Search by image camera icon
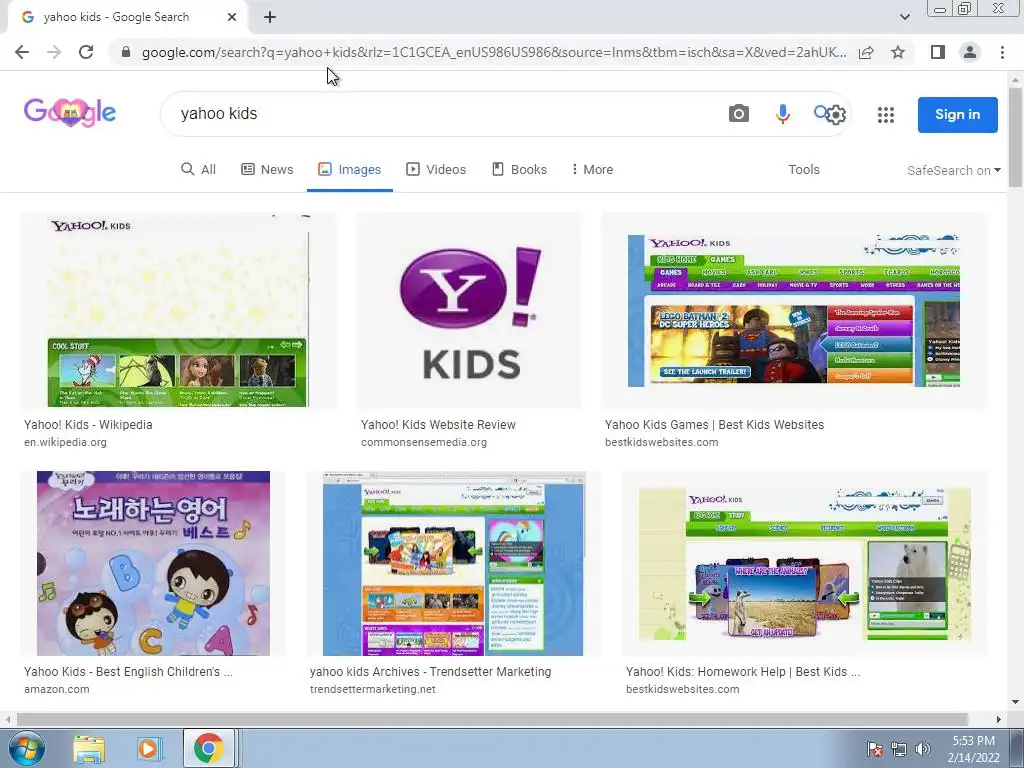 739,114
